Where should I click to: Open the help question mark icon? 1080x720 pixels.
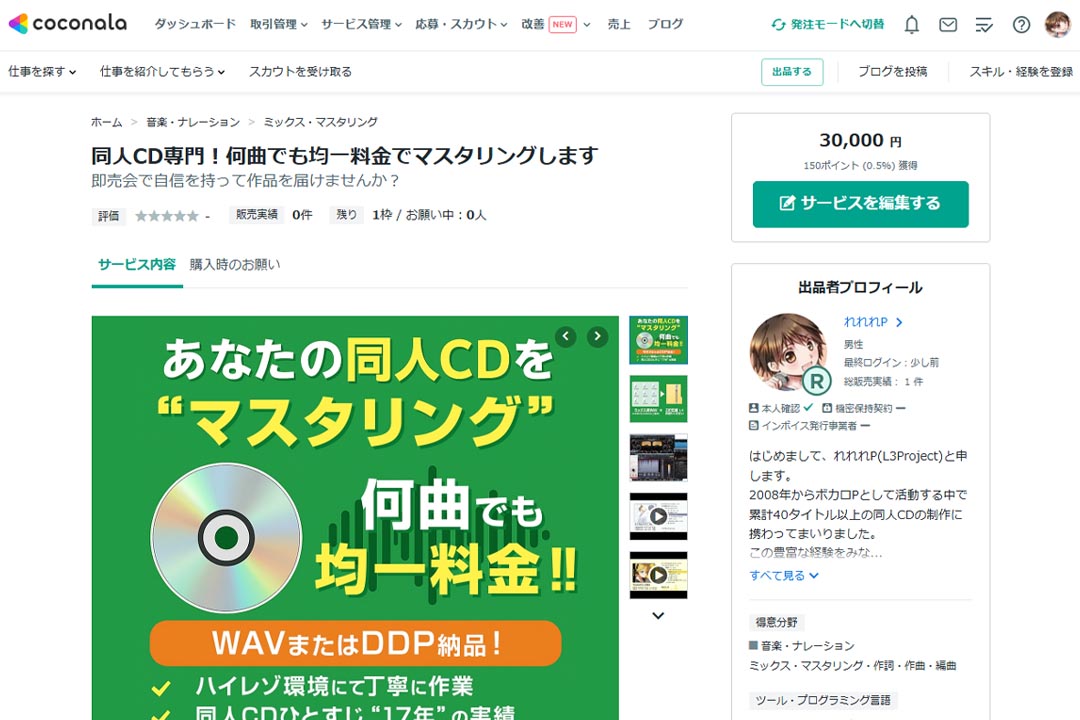pos(1021,25)
